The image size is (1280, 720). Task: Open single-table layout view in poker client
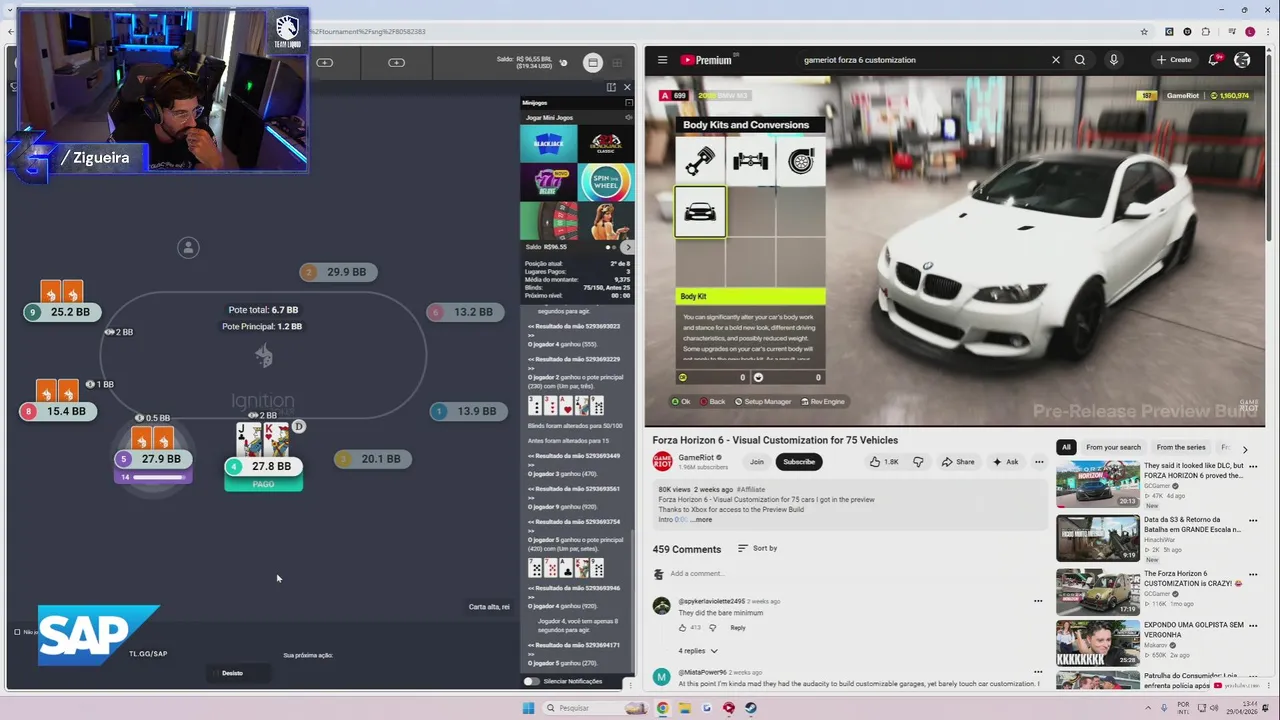click(593, 62)
